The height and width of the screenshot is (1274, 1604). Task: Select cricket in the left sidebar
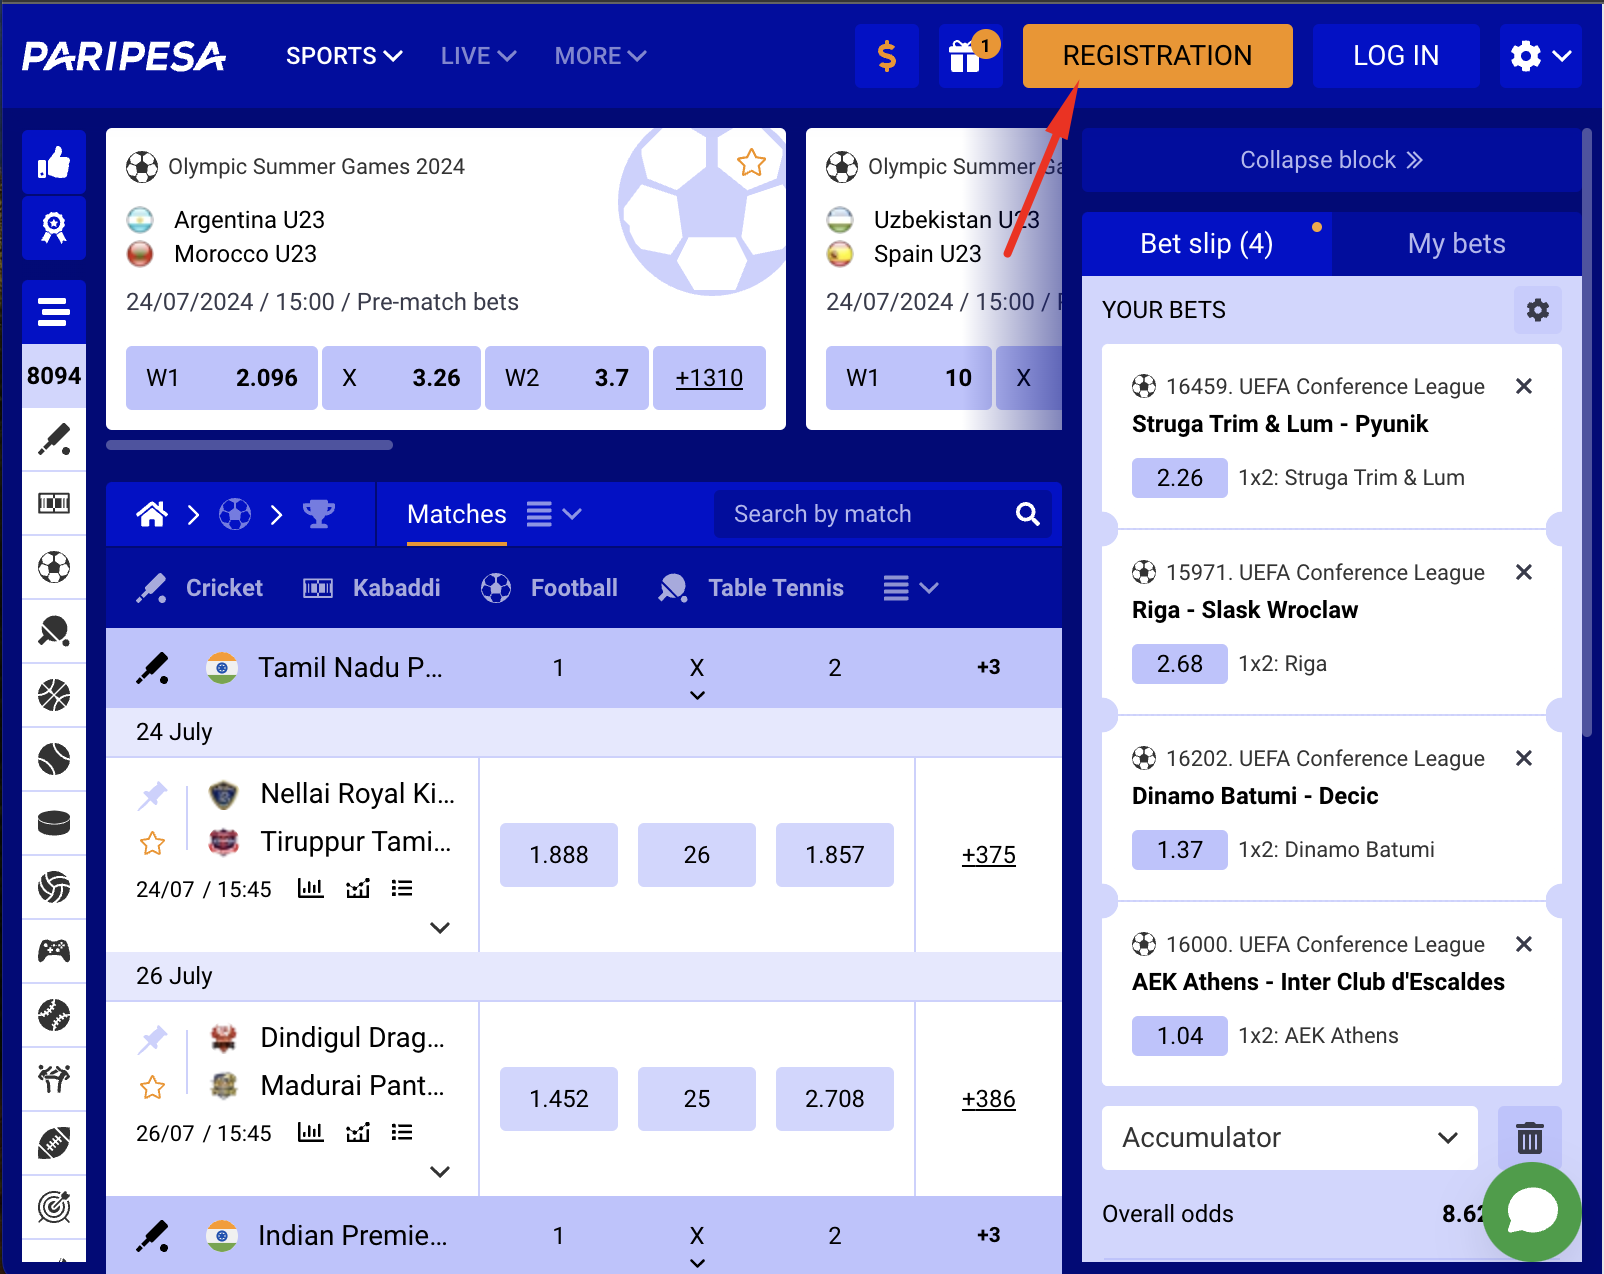click(54, 439)
